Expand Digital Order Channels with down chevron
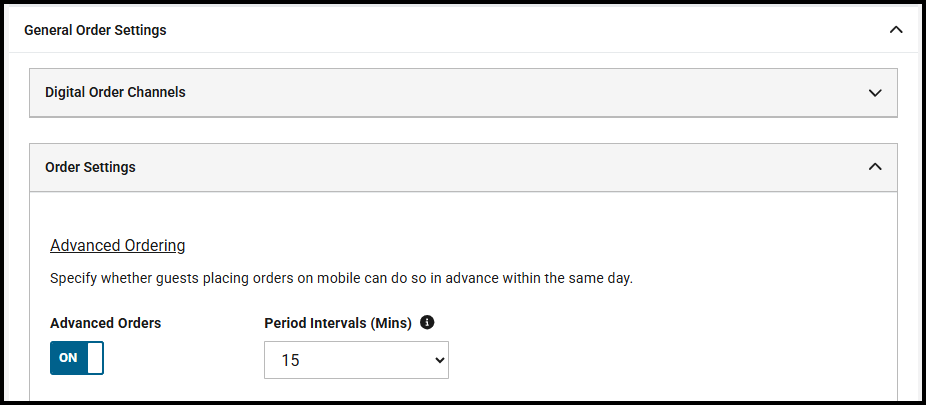The width and height of the screenshot is (926, 405). 875,93
